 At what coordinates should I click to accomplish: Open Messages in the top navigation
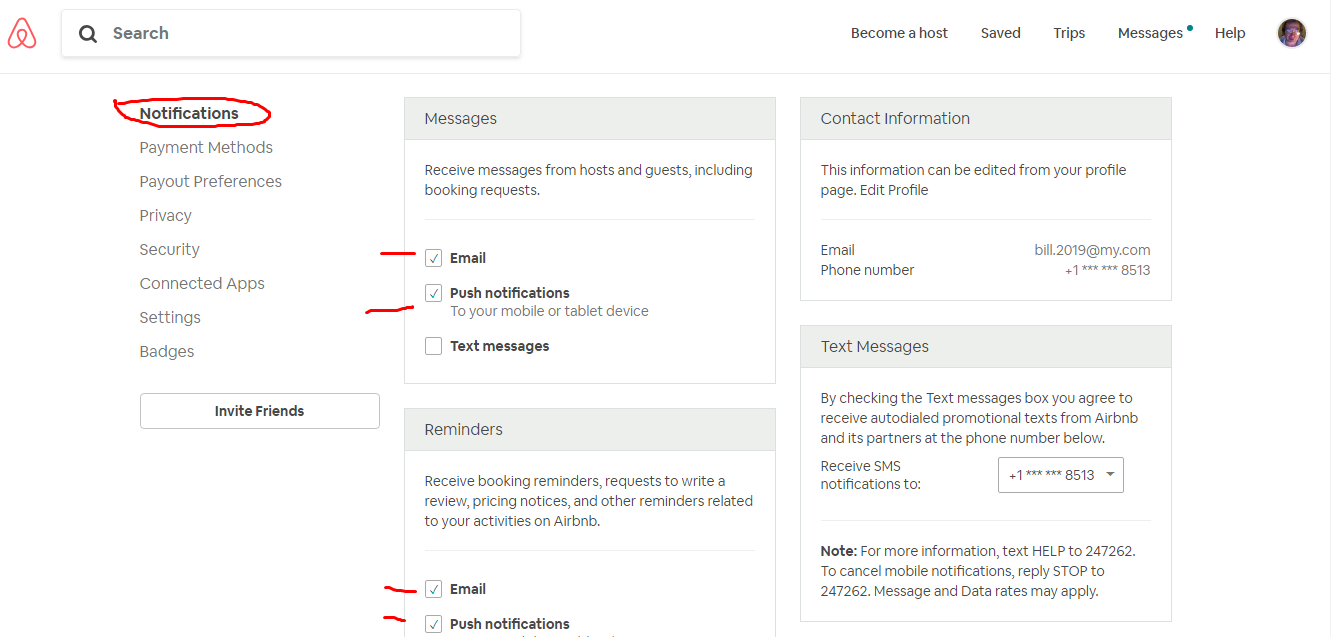(x=1150, y=33)
